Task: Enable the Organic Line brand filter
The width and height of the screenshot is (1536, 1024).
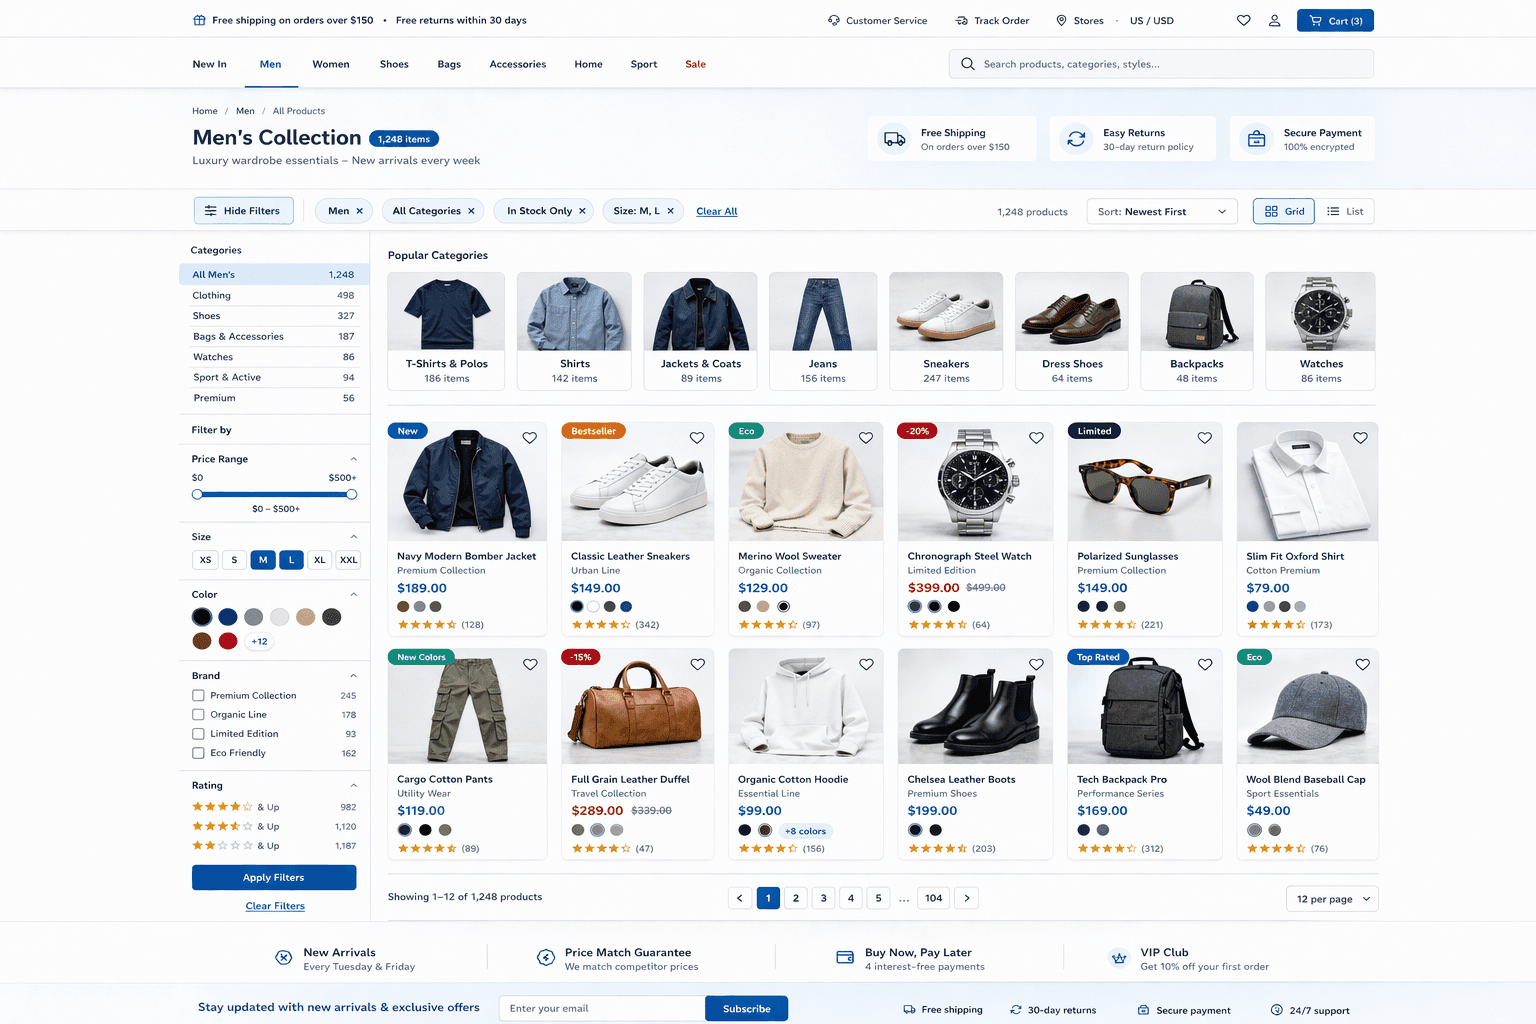Action: (197, 714)
